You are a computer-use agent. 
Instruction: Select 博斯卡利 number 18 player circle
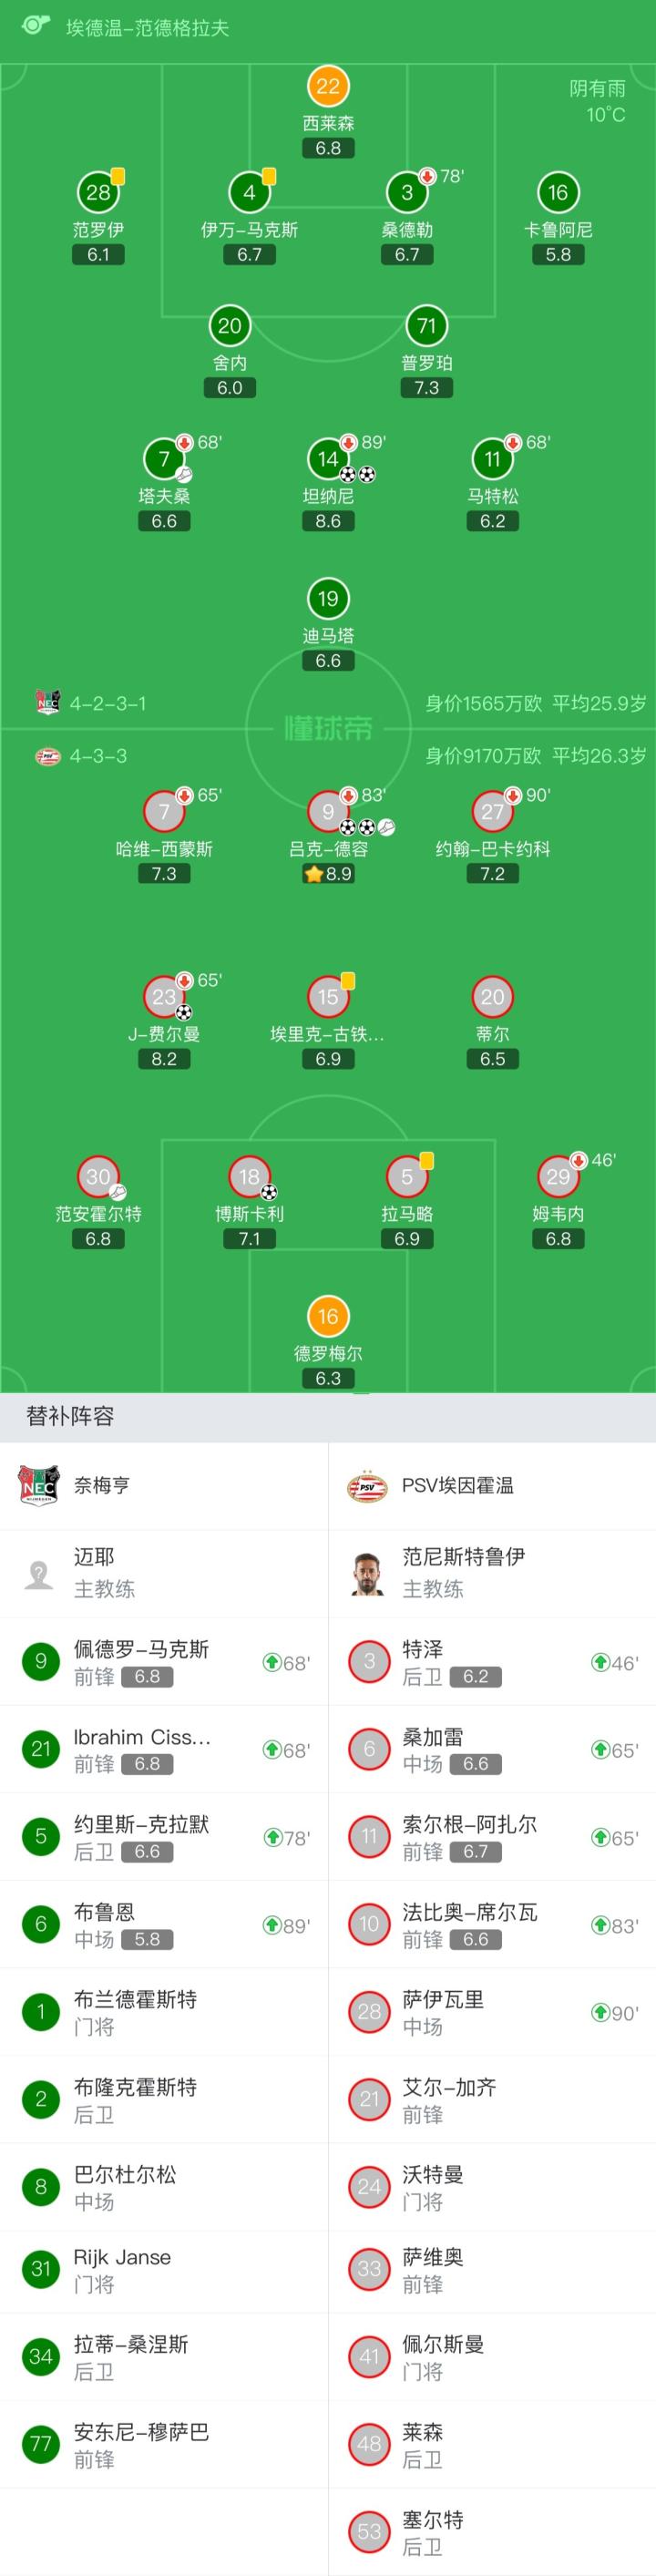[249, 1177]
